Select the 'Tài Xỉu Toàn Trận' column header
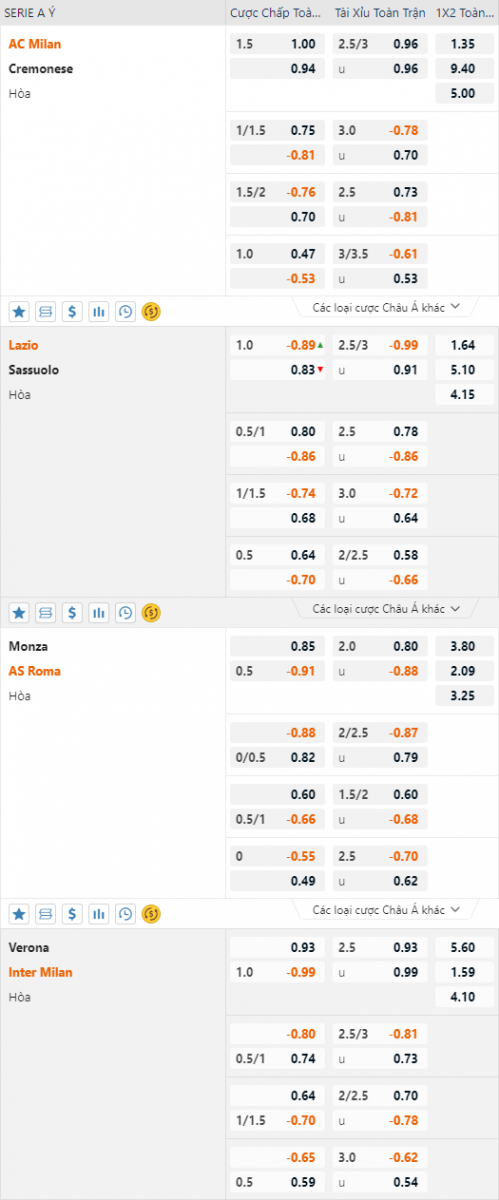The width and height of the screenshot is (499, 1200). tap(380, 13)
